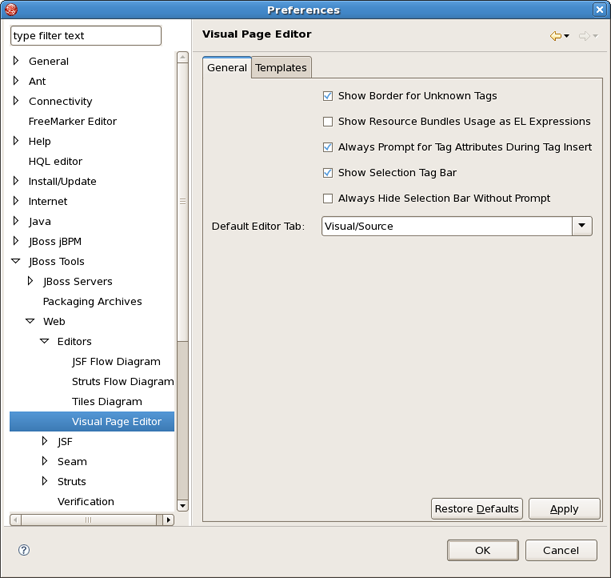Image resolution: width=611 pixels, height=578 pixels.
Task: Click the filter text input field
Action: coord(85,36)
